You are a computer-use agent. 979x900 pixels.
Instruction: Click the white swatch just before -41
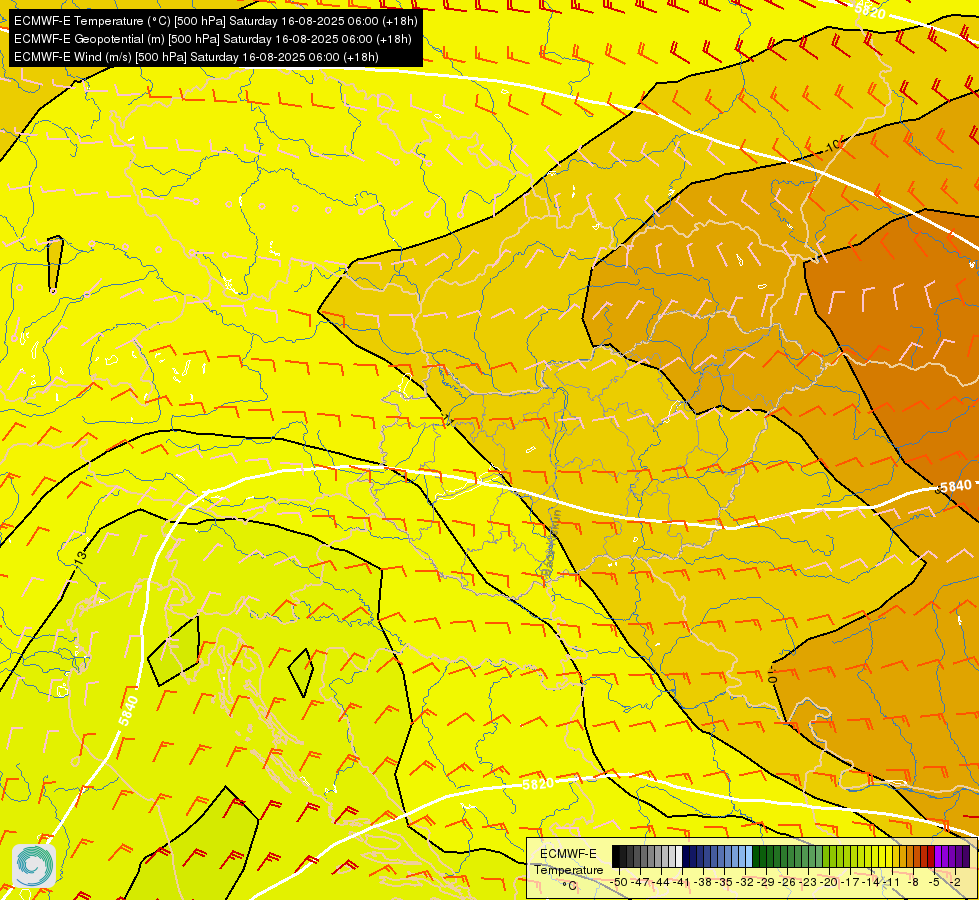pos(679,856)
